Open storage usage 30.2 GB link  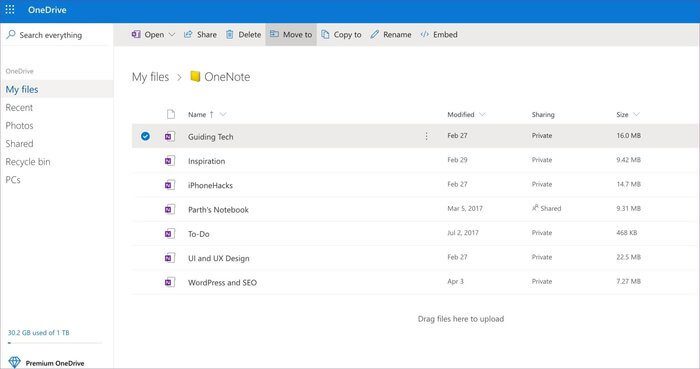38,332
